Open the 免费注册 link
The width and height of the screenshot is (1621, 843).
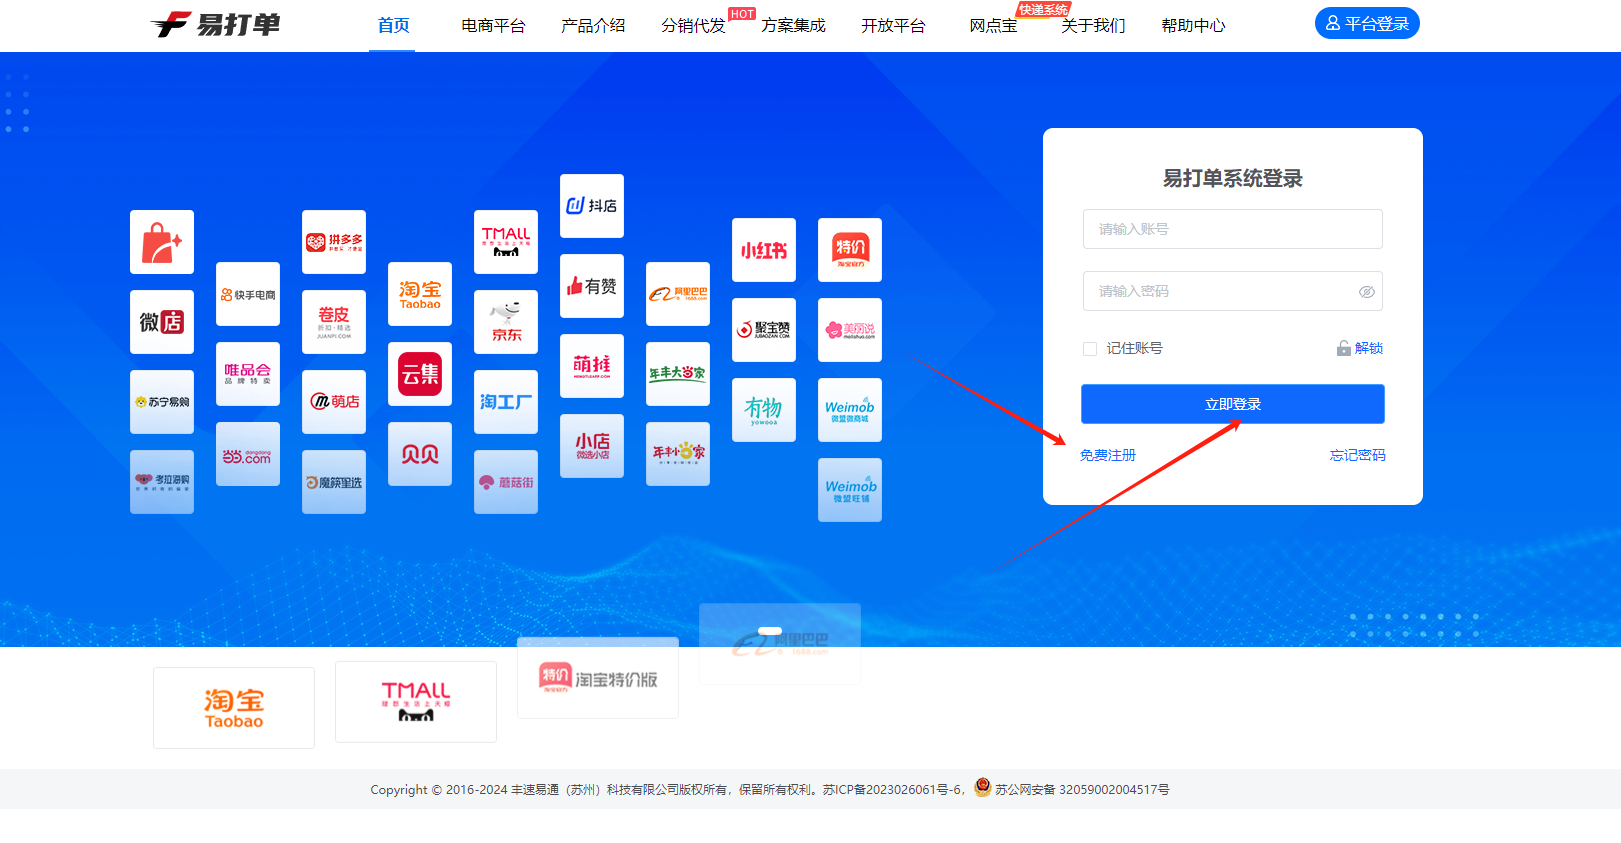point(1108,455)
